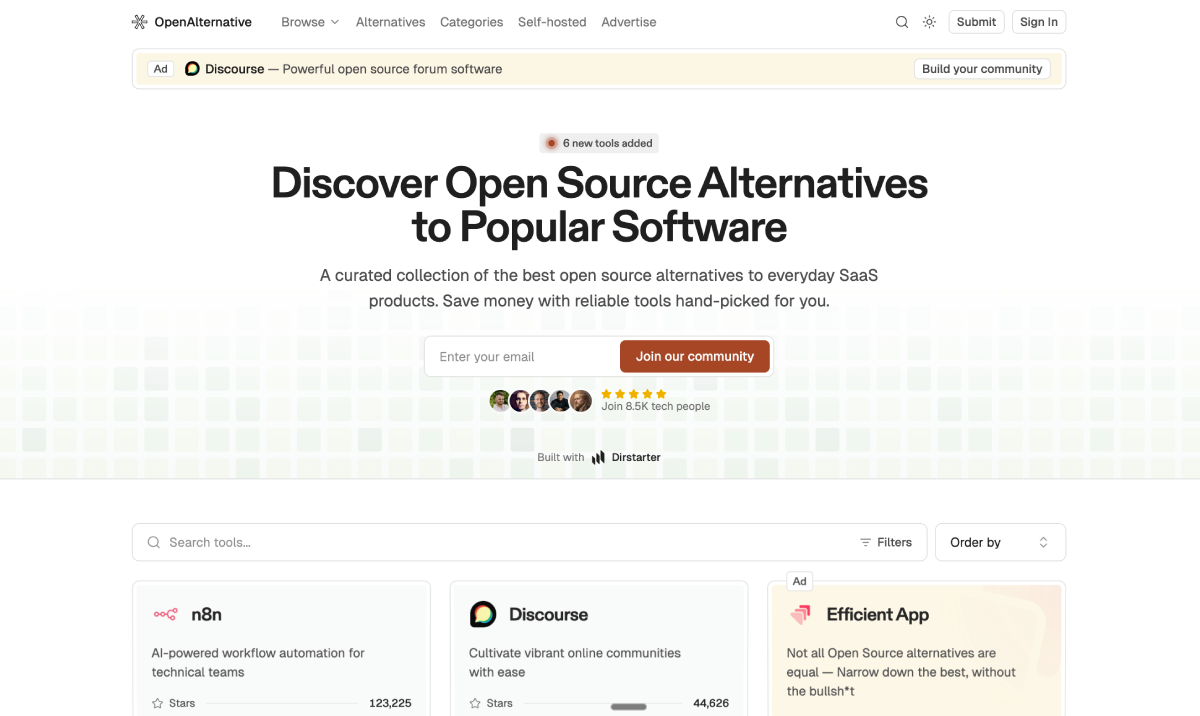Click the n8n logo icon
Image resolution: width=1200 pixels, height=716 pixels.
(165, 614)
